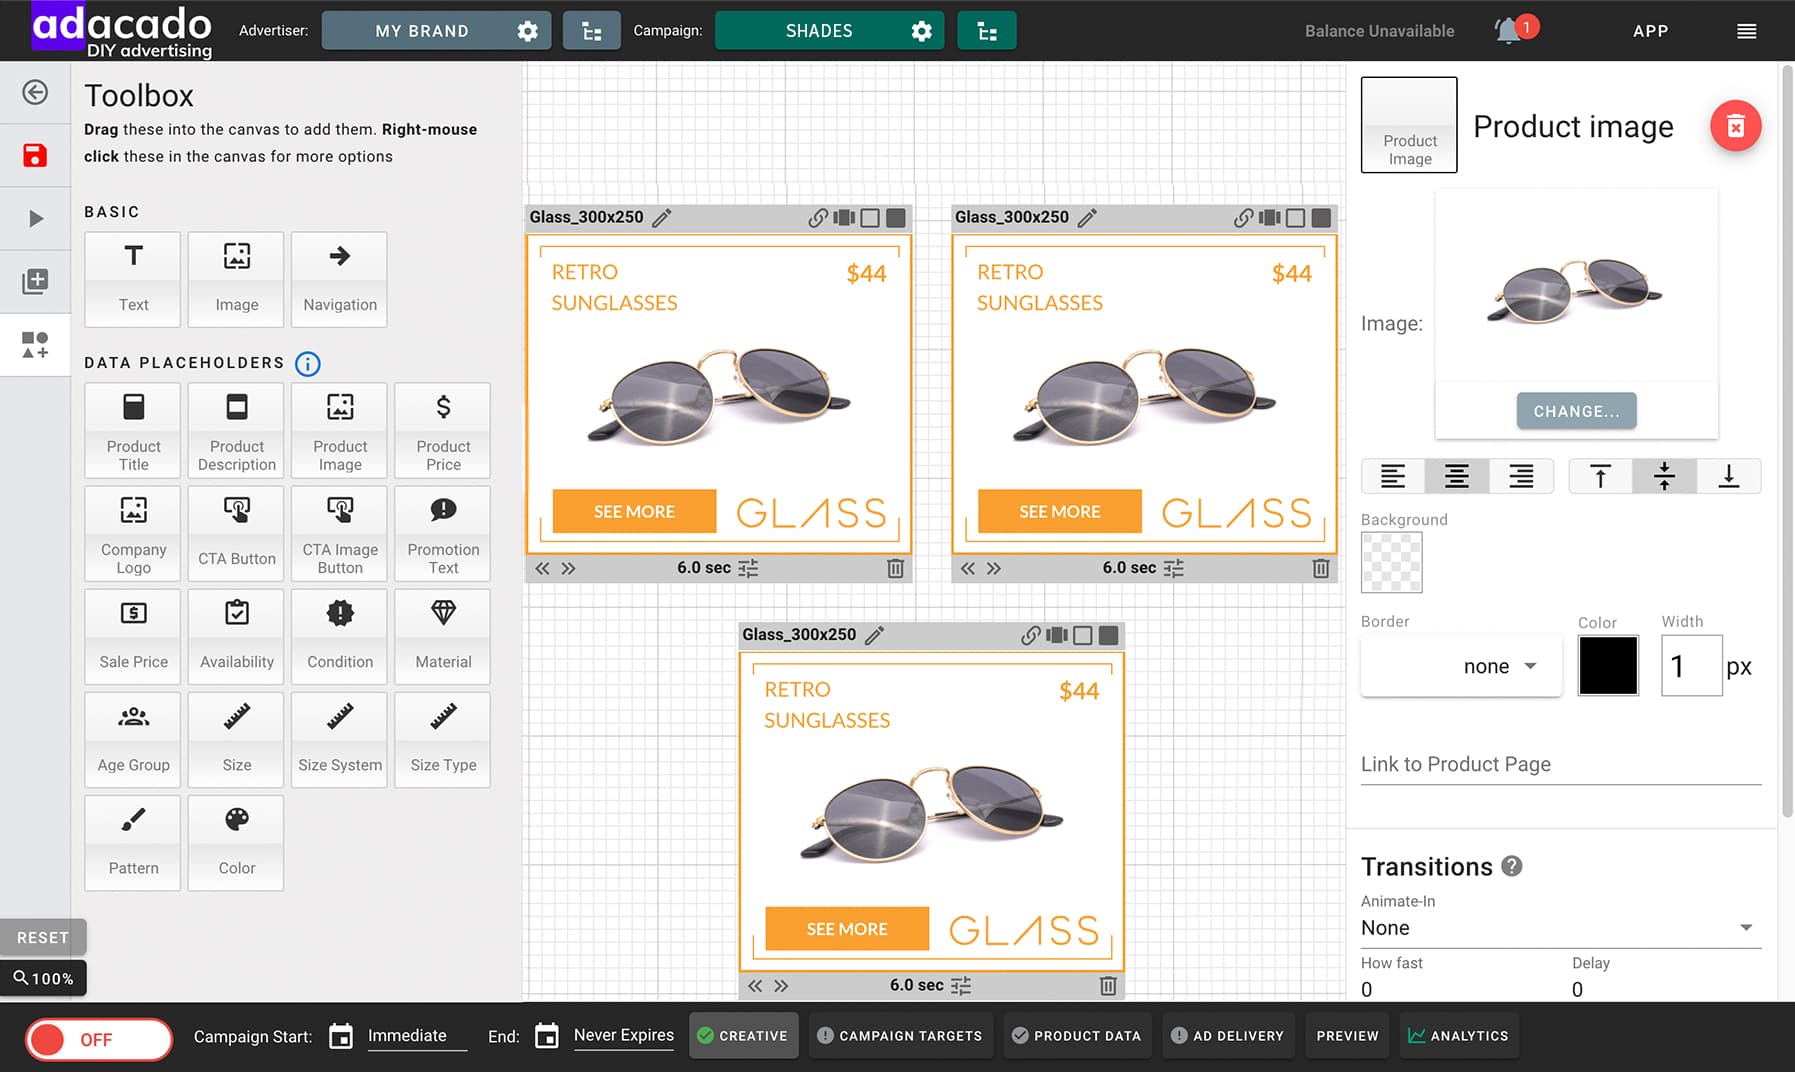
Task: Toggle the campaign OFF switch
Action: [98, 1039]
